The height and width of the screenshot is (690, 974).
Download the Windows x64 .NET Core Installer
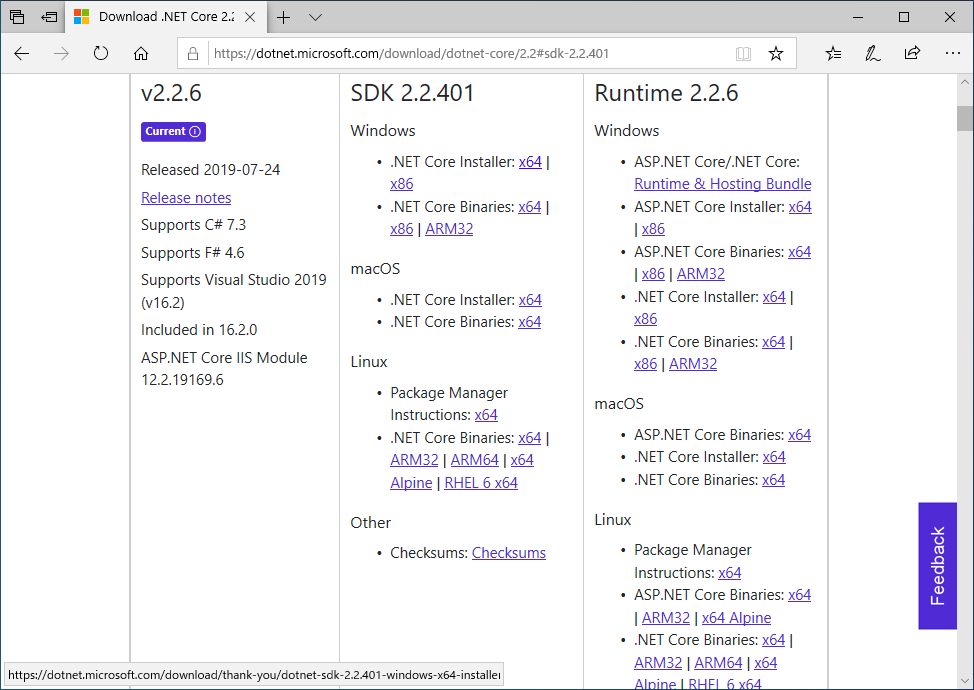coord(530,161)
